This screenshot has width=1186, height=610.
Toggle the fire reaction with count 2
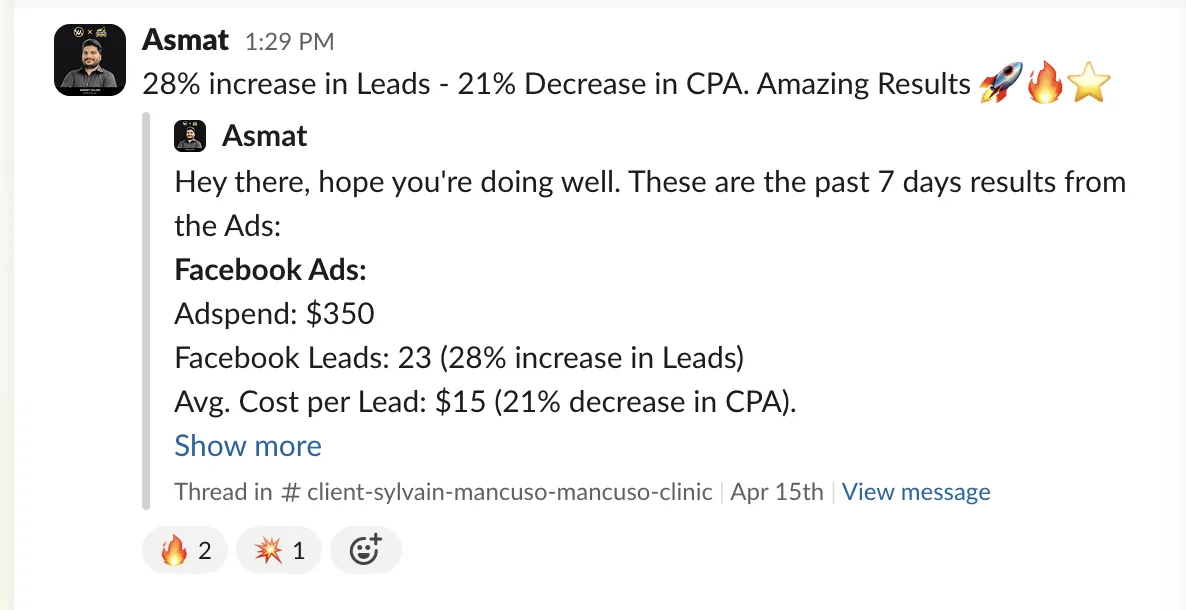(x=185, y=550)
